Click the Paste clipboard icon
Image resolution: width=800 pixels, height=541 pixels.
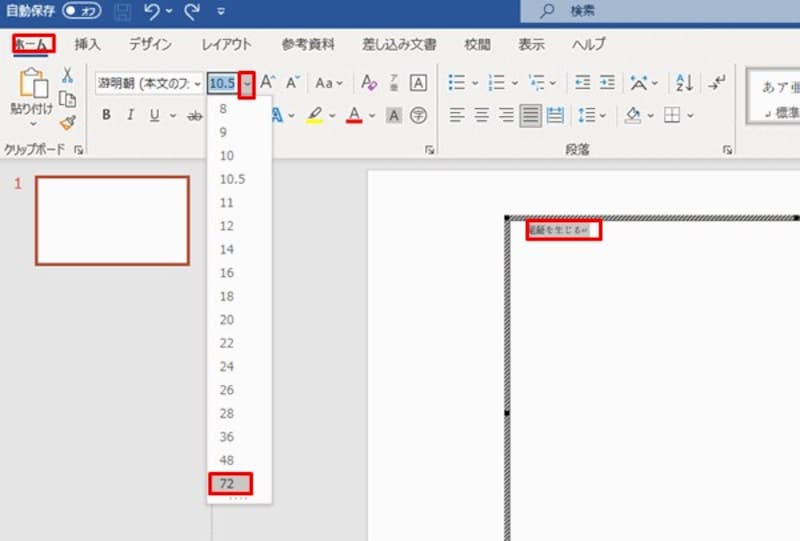pyautogui.click(x=33, y=83)
